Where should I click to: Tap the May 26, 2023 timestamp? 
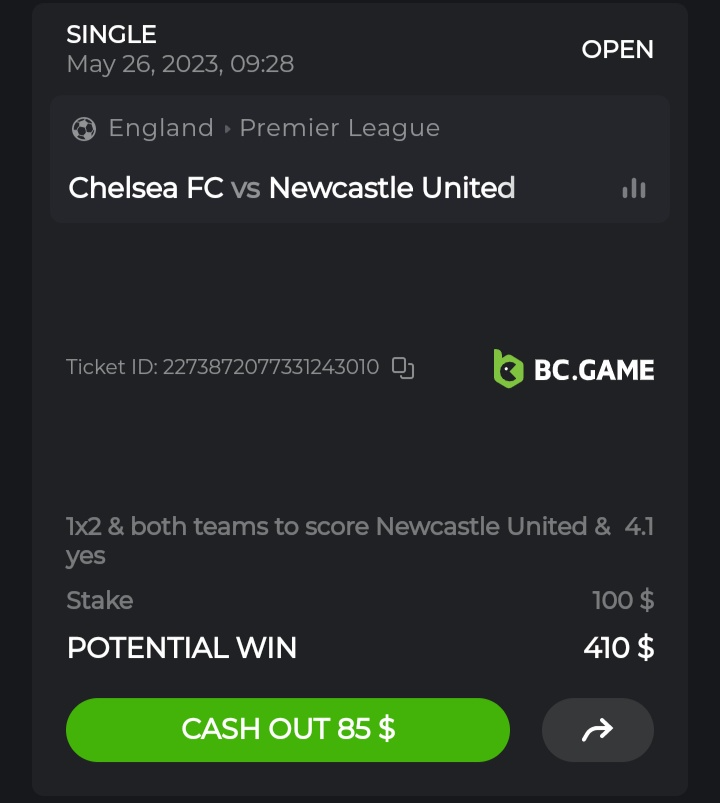pyautogui.click(x=180, y=64)
